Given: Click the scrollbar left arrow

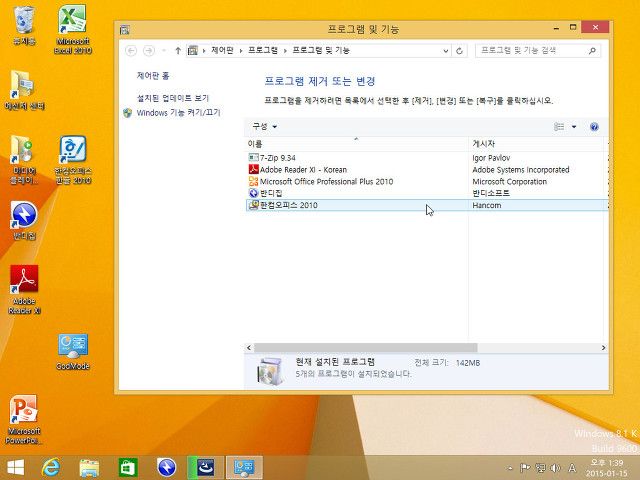Looking at the screenshot, I should 249,348.
